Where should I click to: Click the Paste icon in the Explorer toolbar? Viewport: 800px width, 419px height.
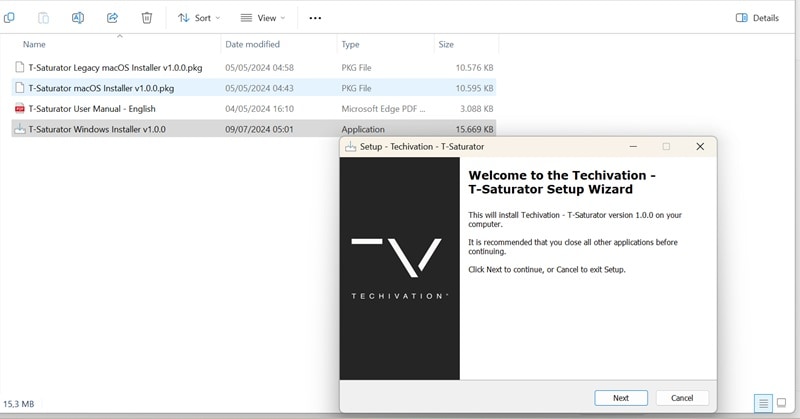(x=43, y=18)
